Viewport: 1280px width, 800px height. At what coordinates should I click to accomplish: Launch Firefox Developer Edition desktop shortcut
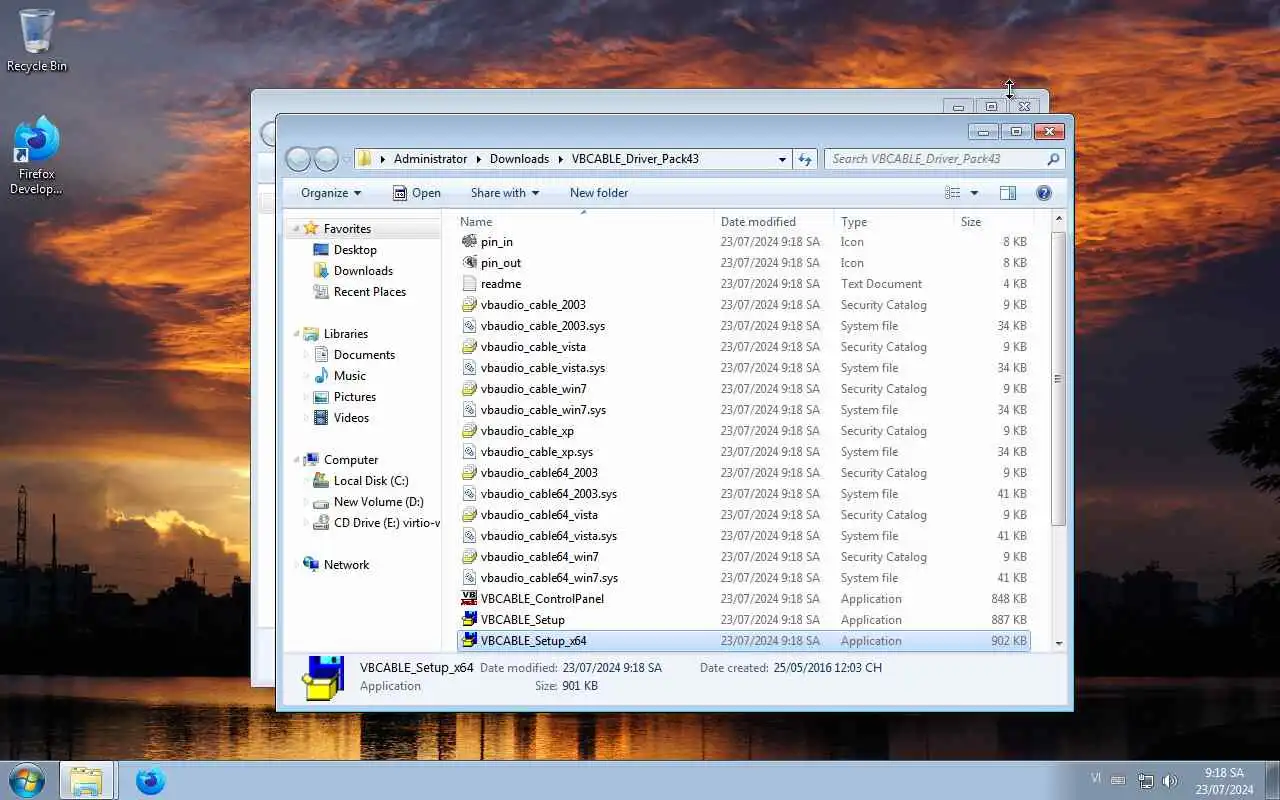click(x=37, y=156)
